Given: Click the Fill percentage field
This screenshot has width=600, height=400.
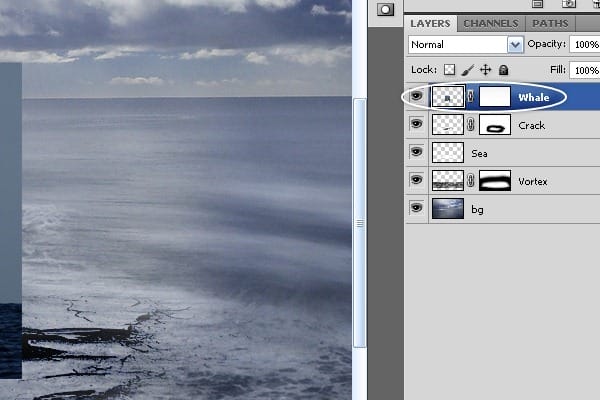Looking at the screenshot, I should coord(585,70).
